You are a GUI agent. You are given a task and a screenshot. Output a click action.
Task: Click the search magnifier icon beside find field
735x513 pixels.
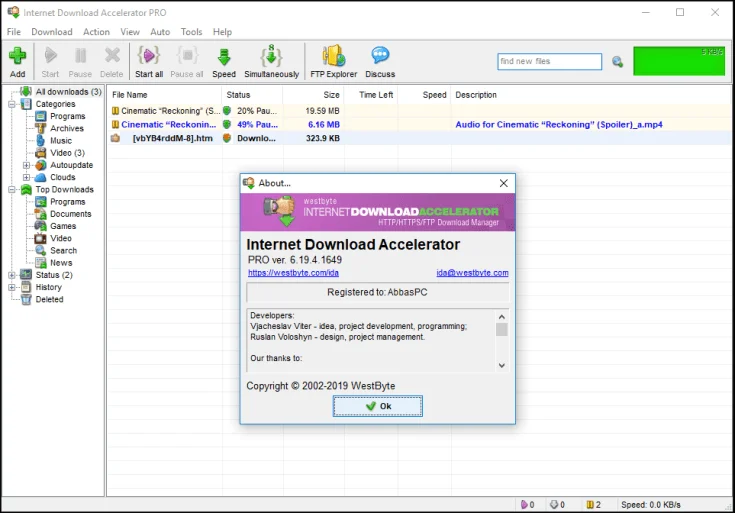click(617, 61)
